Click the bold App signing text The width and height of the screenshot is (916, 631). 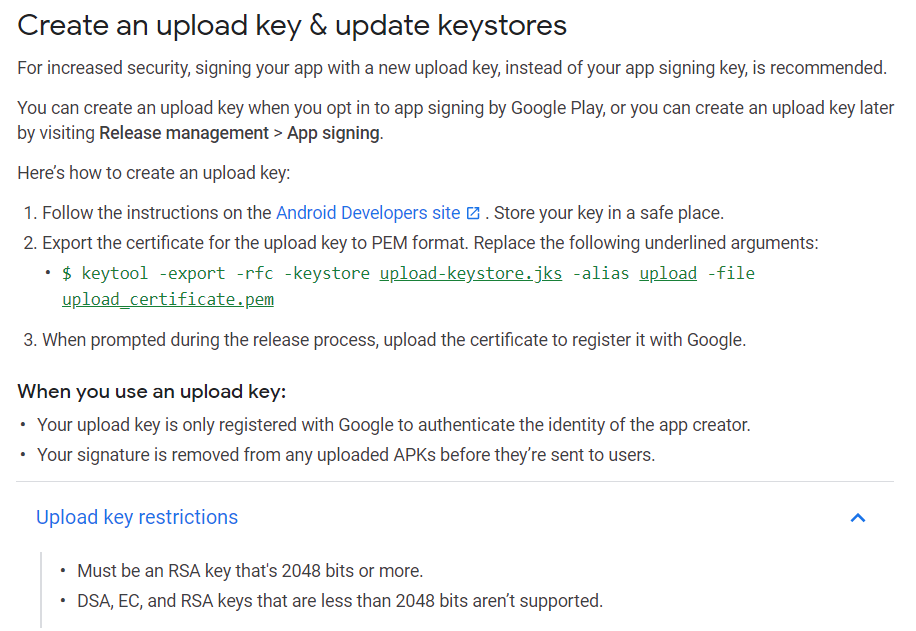(333, 133)
